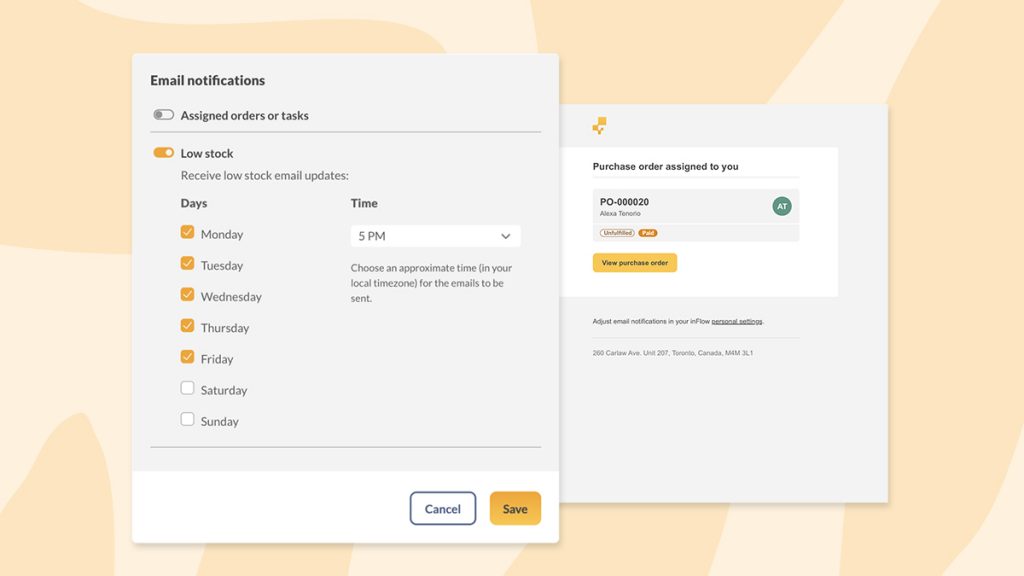Screen dimensions: 1024x576
Task: Click the Paid status badge
Action: [651, 232]
